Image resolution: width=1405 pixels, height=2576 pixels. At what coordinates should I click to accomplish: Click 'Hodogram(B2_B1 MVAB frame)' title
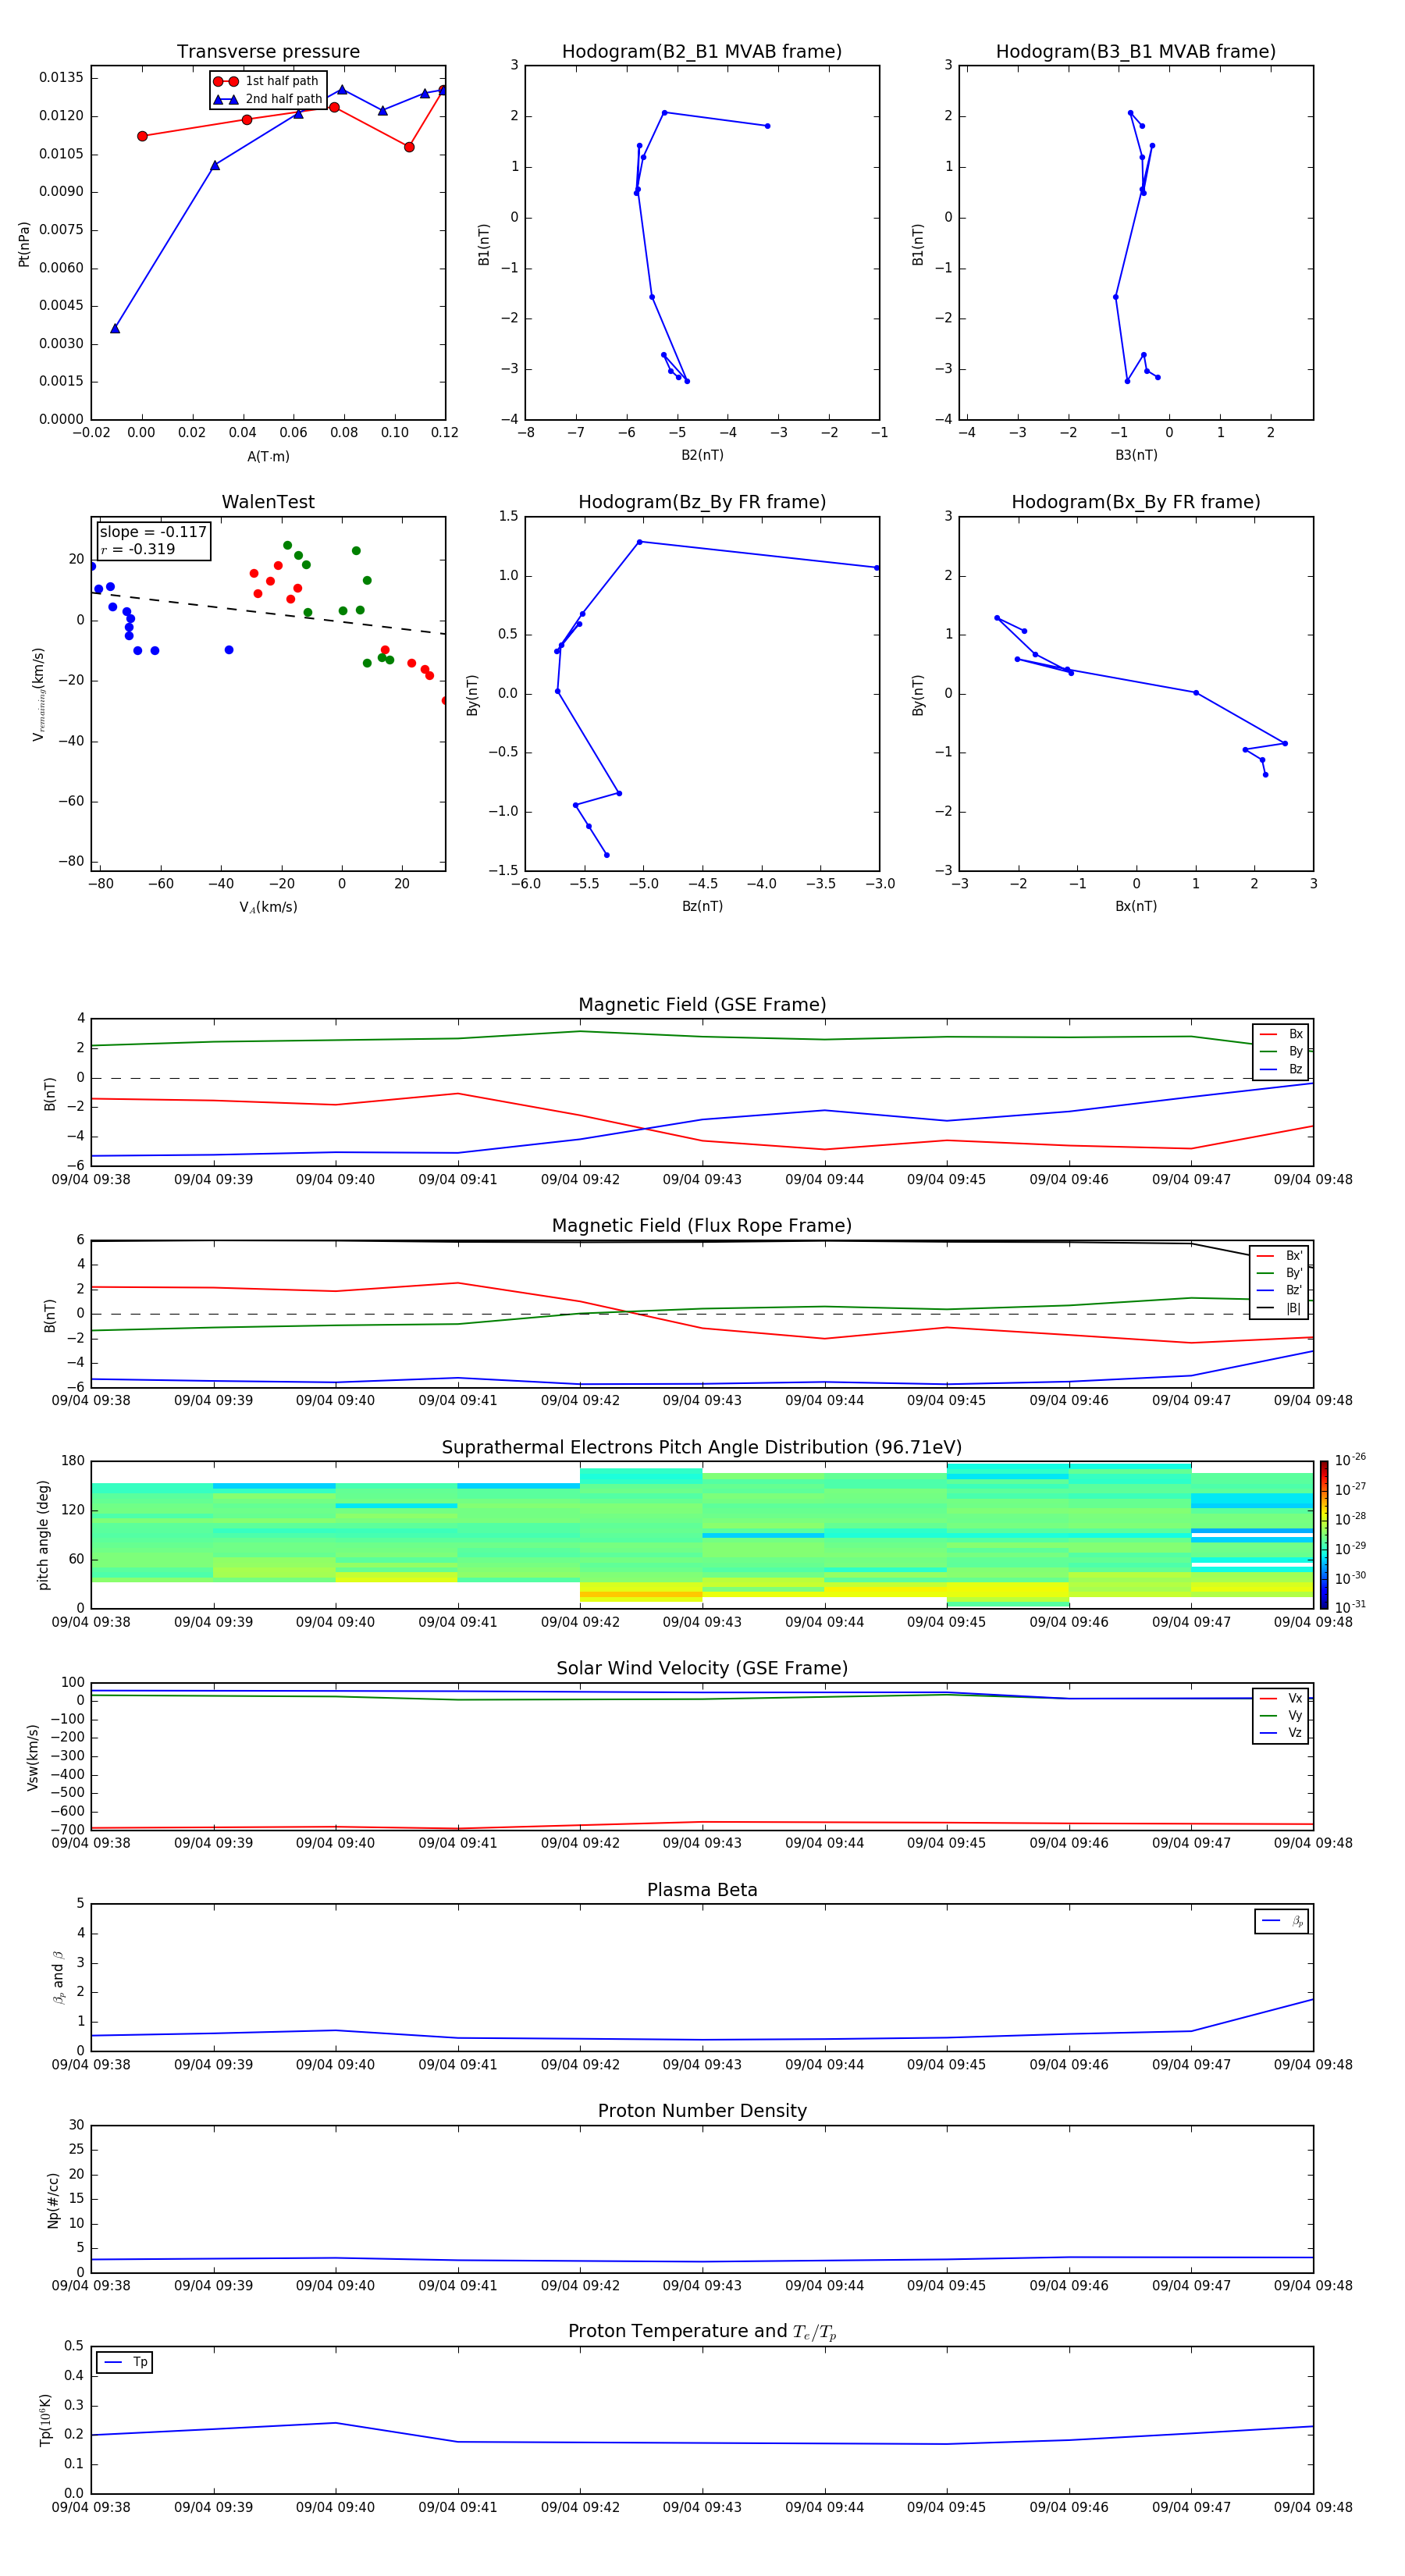click(702, 51)
